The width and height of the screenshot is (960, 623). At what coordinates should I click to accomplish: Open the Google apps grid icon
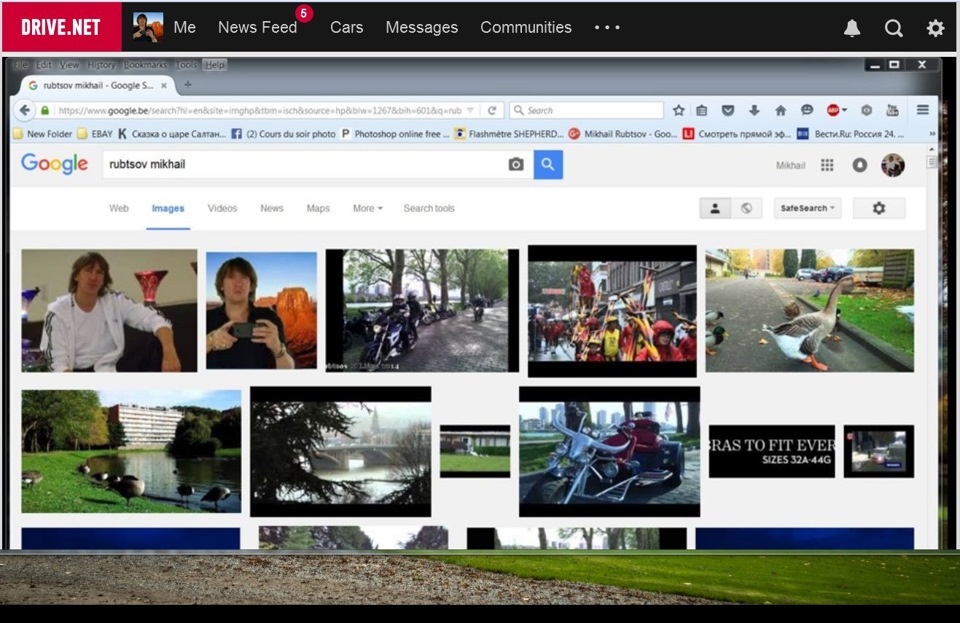coord(827,165)
